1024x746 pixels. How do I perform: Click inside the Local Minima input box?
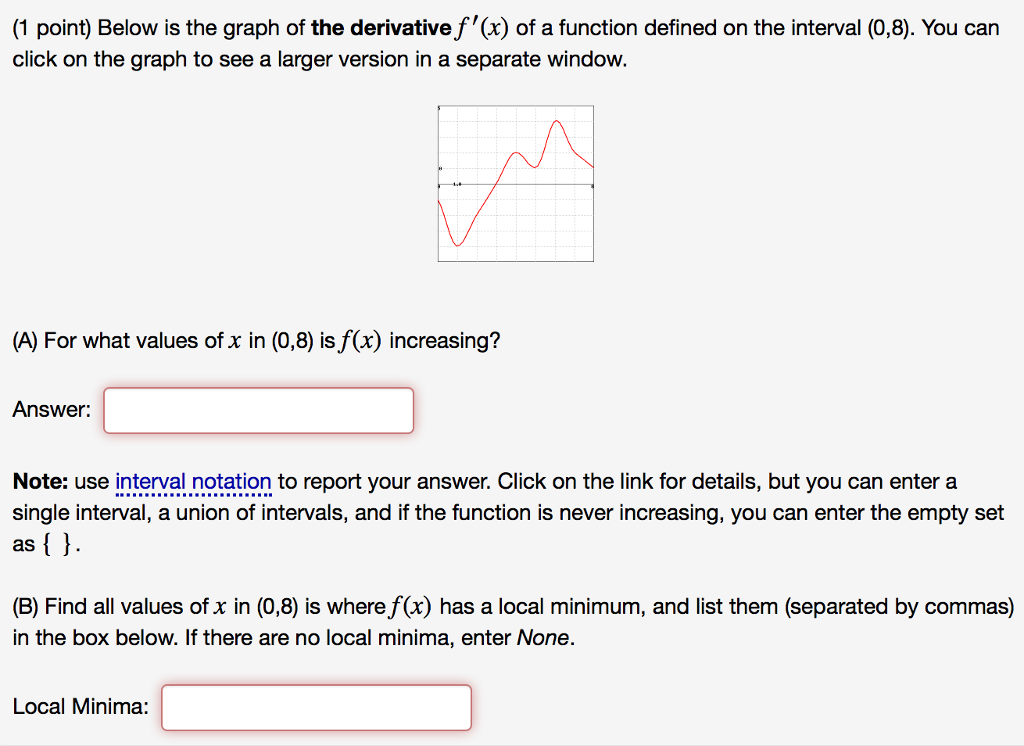click(315, 706)
